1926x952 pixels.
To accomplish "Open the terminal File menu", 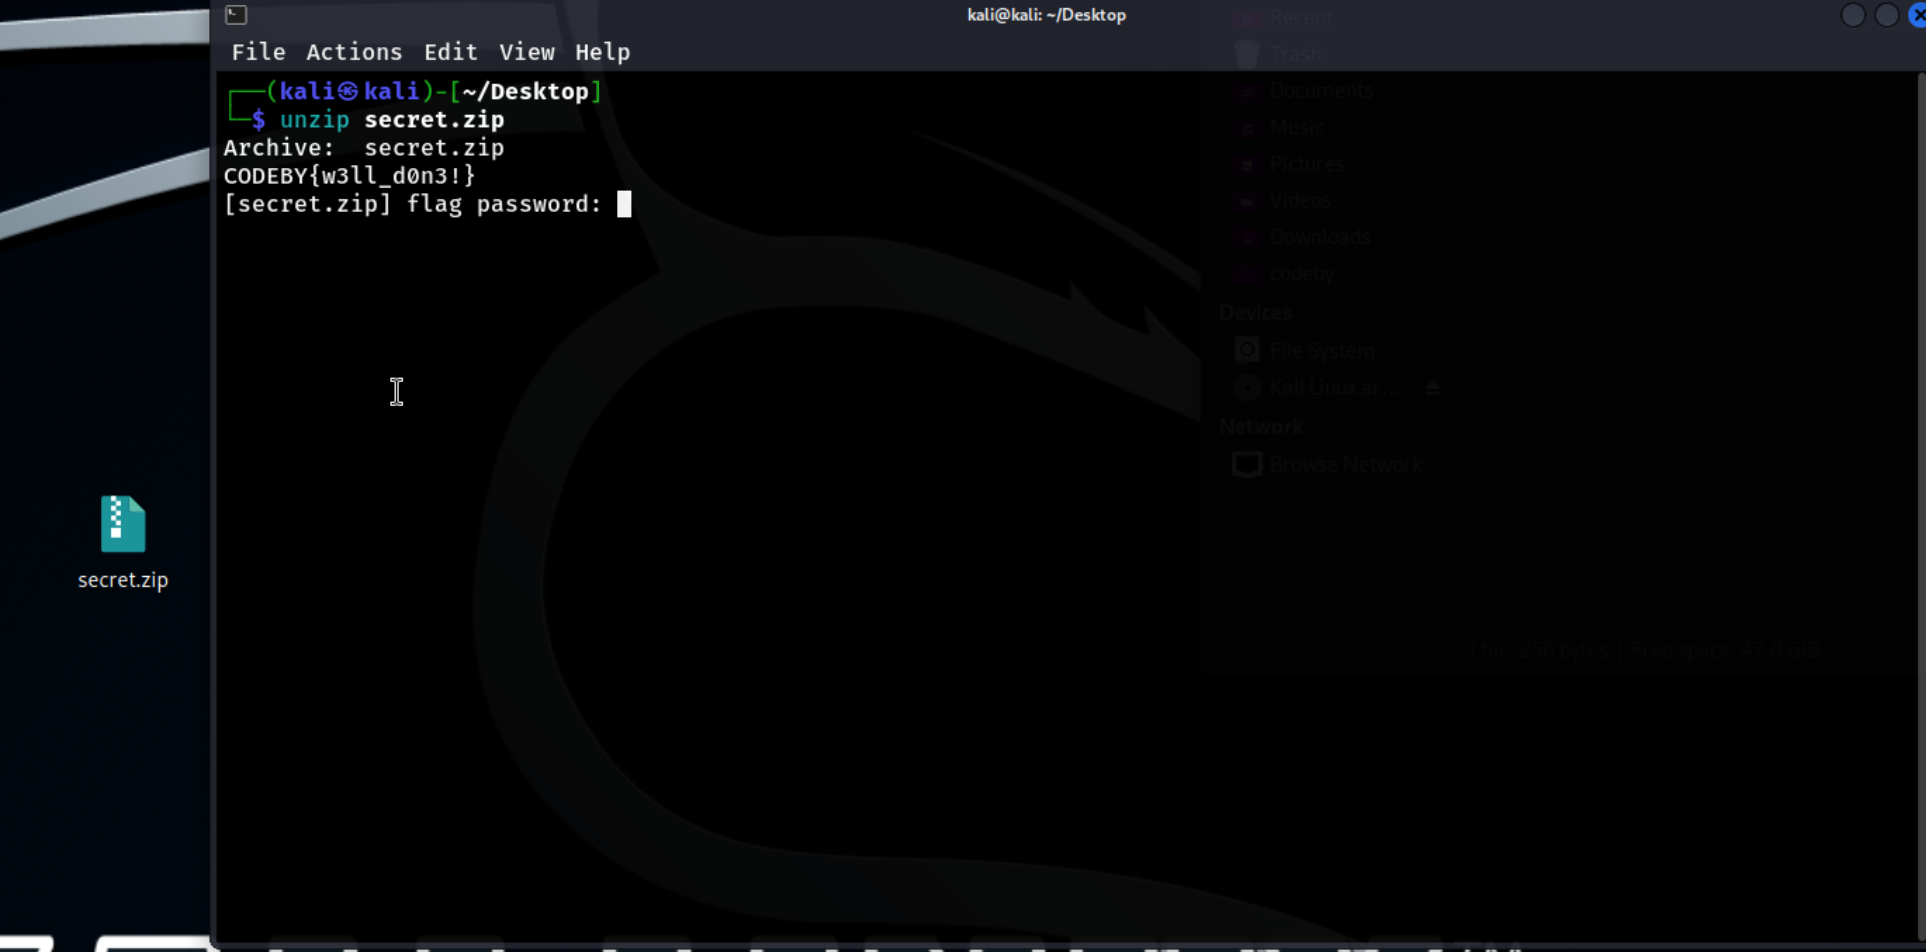I will (258, 52).
